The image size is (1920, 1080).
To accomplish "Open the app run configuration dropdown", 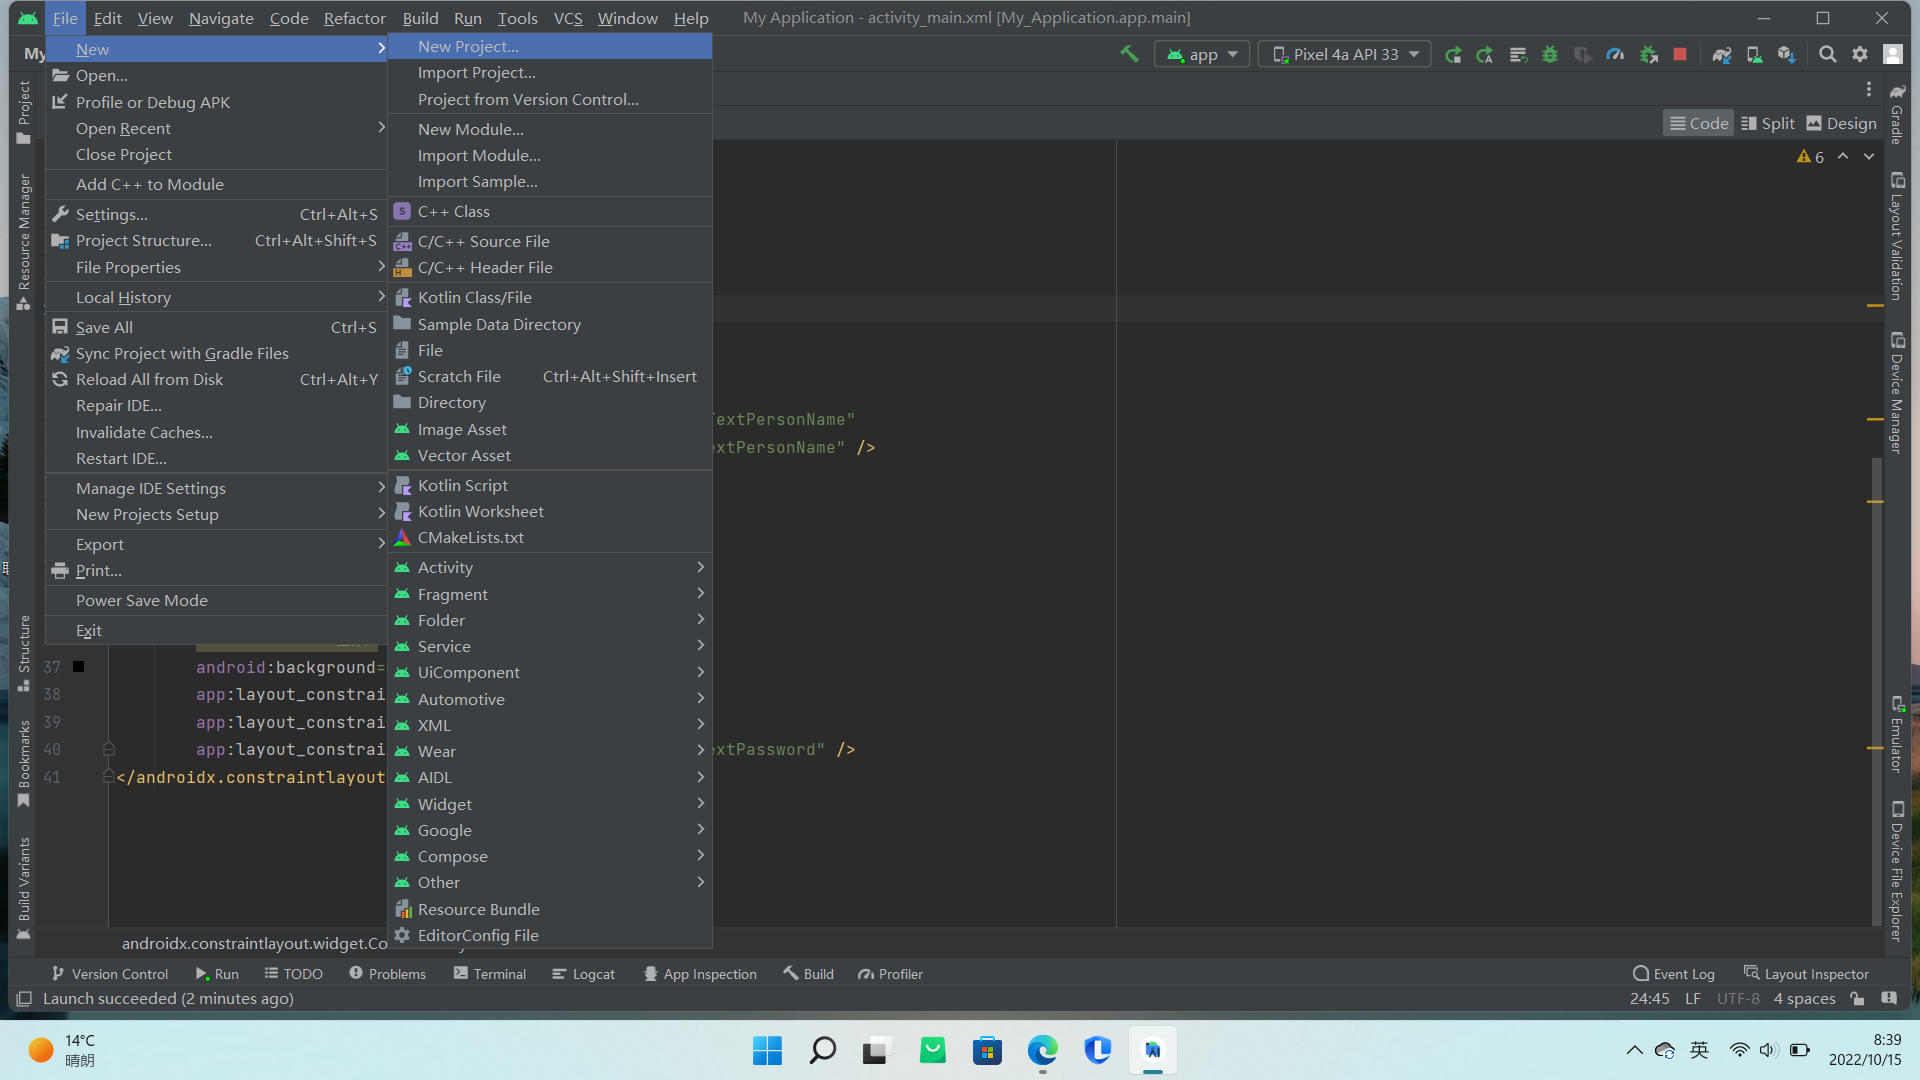I will [x=1201, y=54].
